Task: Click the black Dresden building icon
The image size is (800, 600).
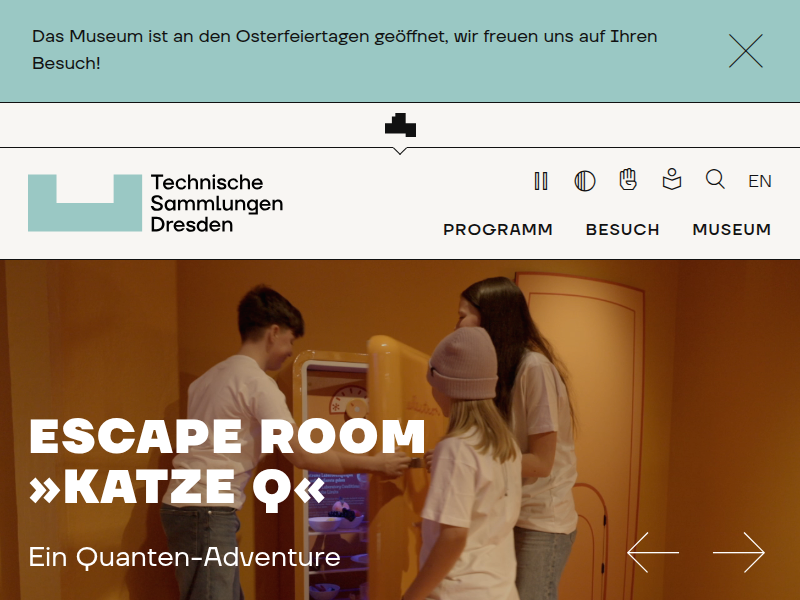Action: [x=400, y=125]
